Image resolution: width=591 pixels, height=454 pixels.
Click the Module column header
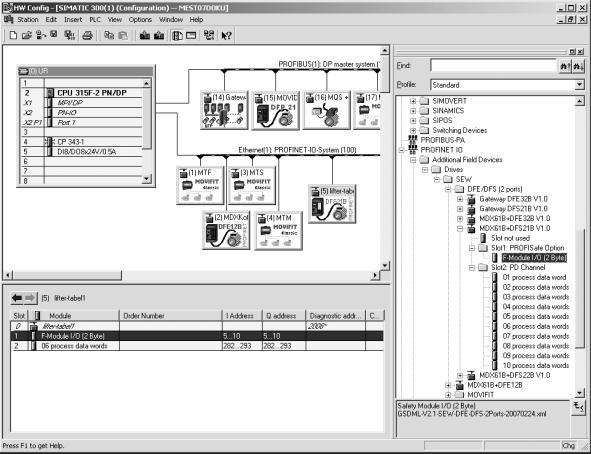pos(74,316)
